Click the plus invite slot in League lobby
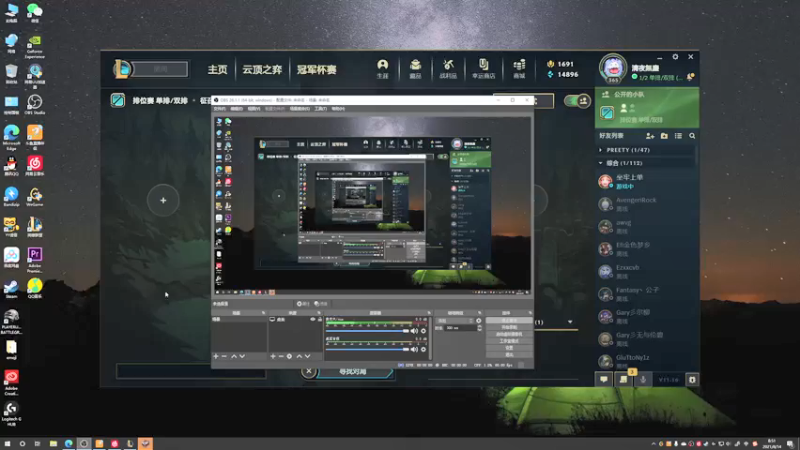800x450 pixels. [163, 201]
